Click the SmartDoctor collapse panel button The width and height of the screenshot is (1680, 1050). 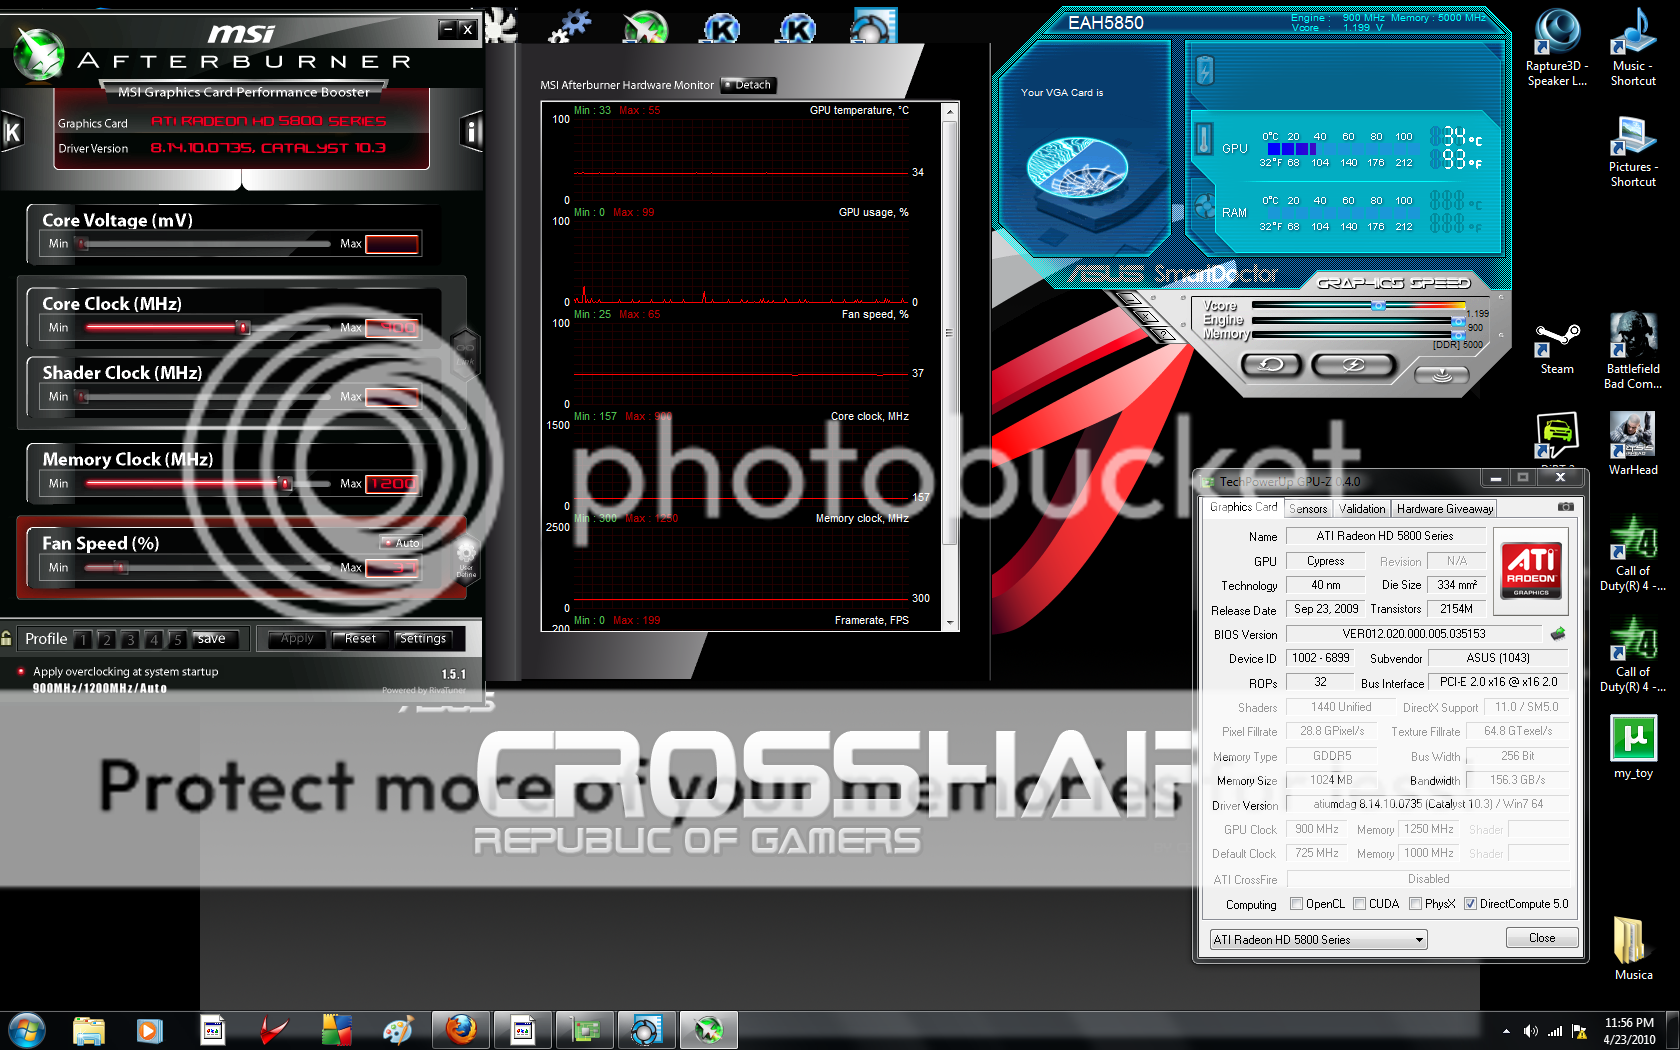1442,375
